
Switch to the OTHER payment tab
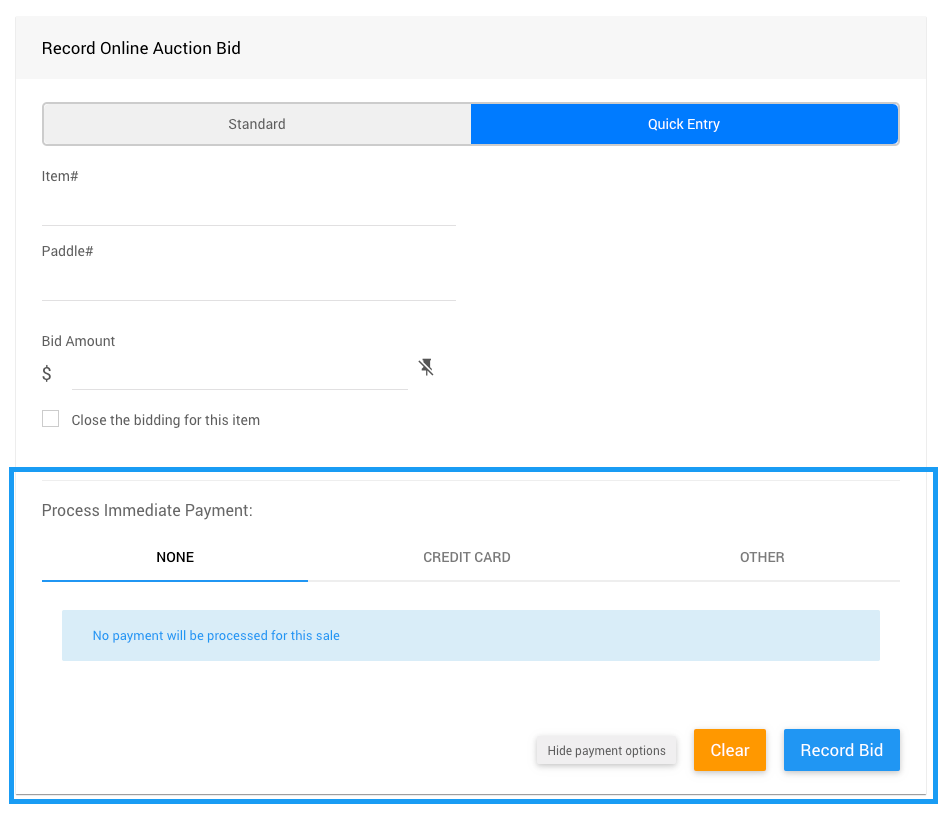(x=762, y=557)
